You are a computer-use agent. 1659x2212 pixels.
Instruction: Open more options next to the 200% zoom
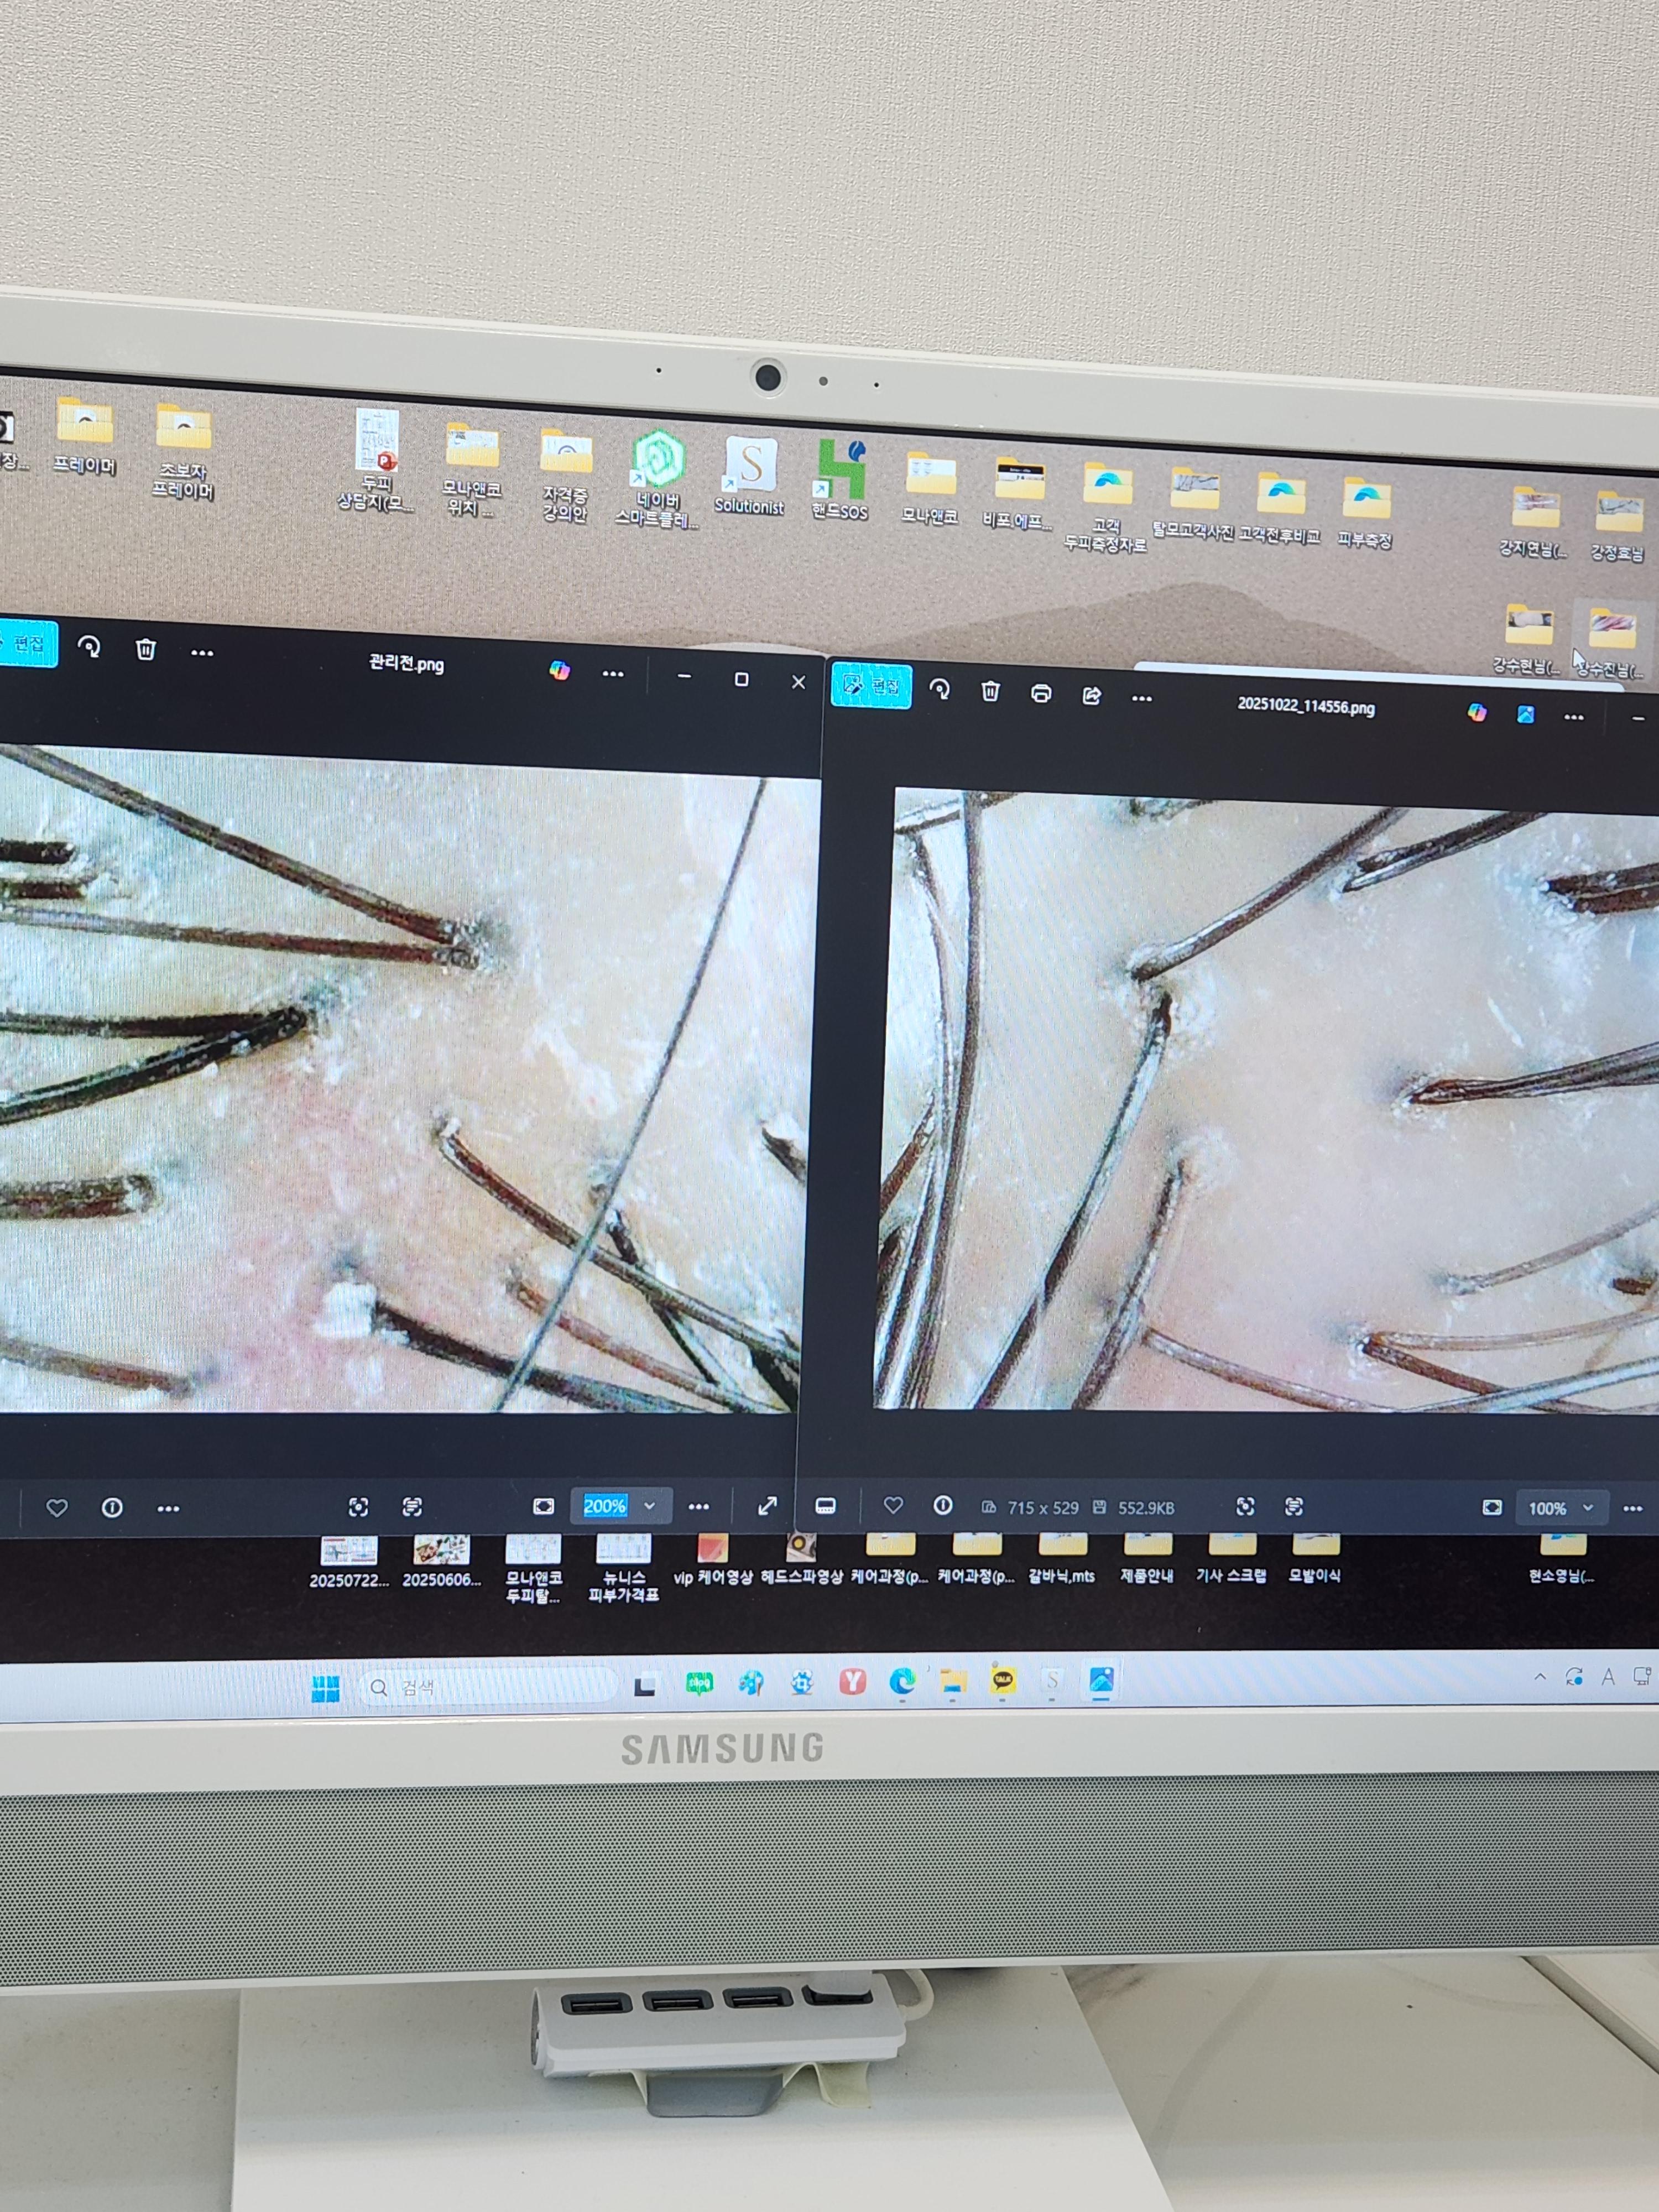699,1506
